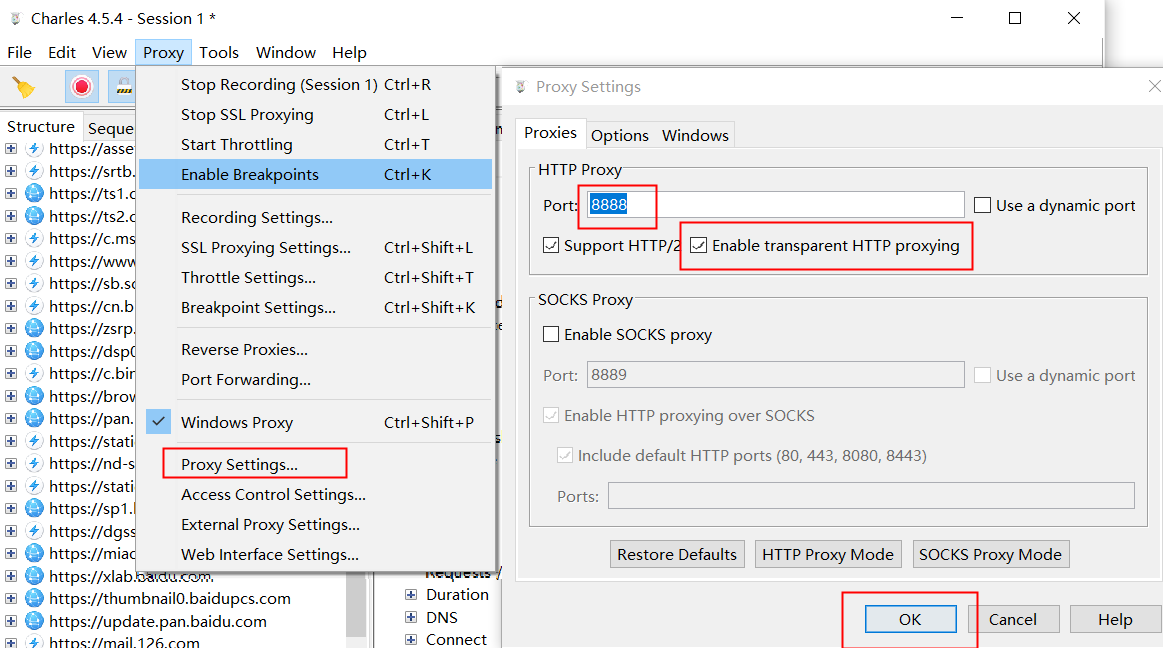
Task: Click the red record toolbar button
Action: tap(82, 87)
